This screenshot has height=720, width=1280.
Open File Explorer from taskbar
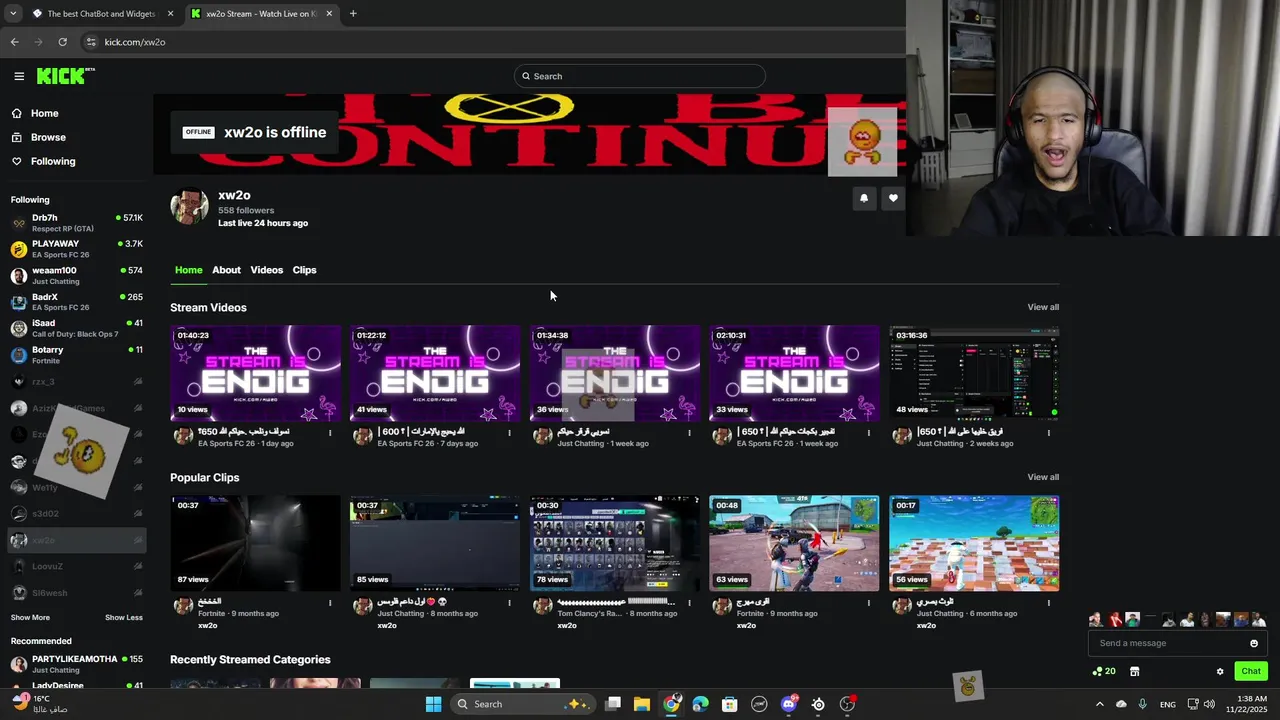pos(642,704)
